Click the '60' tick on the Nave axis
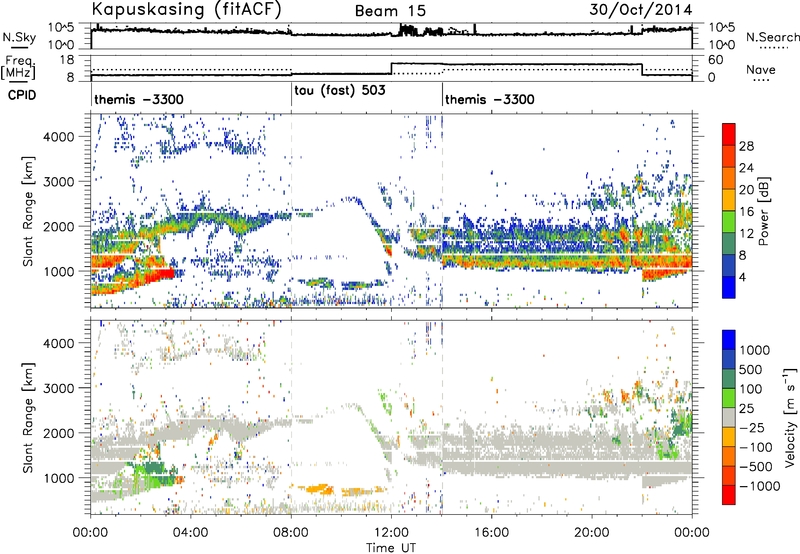This screenshot has height=554, width=800. pyautogui.click(x=715, y=60)
